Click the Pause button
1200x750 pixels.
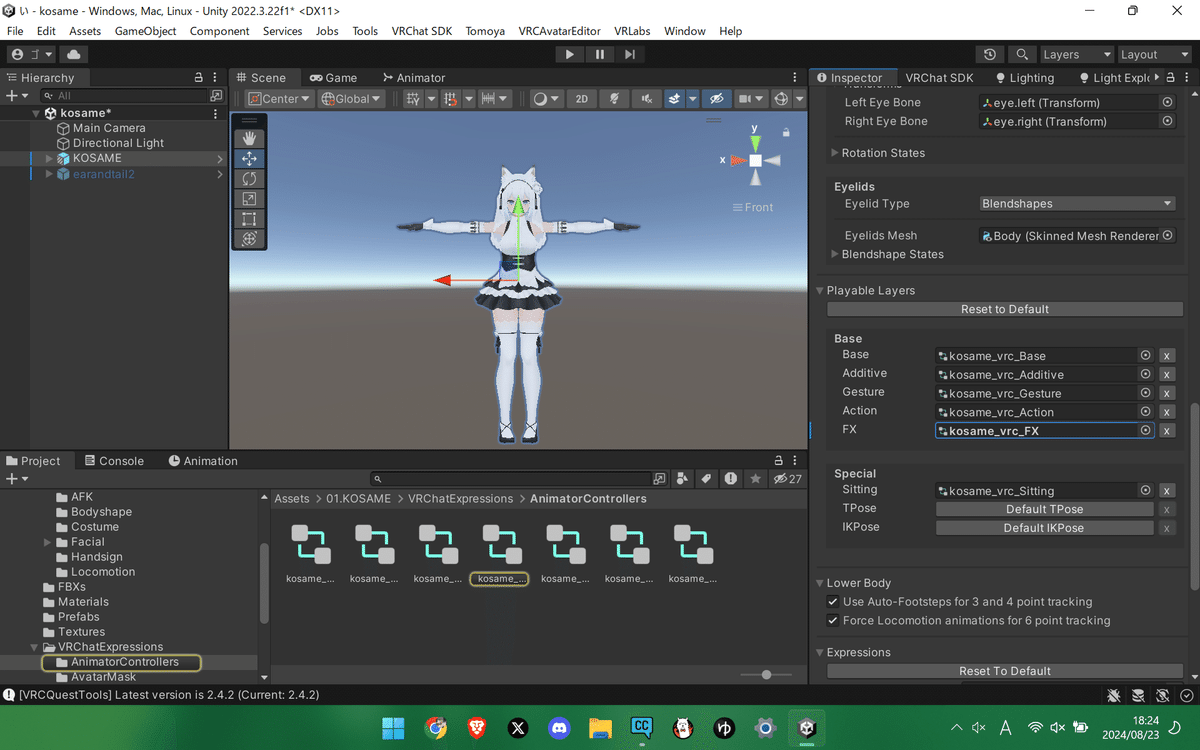(x=599, y=55)
